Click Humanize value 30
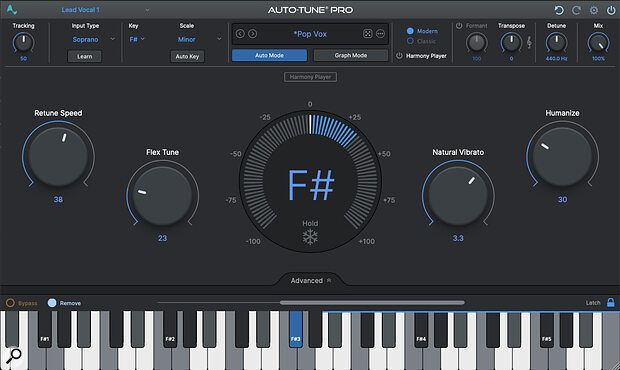Image resolution: width=620 pixels, height=370 pixels. pyautogui.click(x=562, y=199)
